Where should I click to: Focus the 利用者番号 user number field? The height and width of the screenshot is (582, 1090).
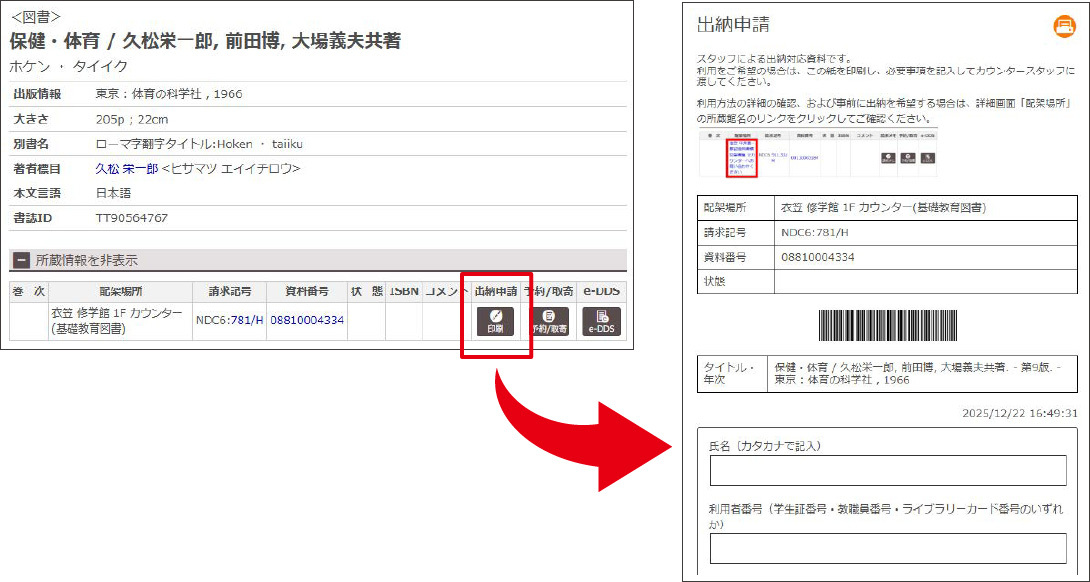(887, 548)
